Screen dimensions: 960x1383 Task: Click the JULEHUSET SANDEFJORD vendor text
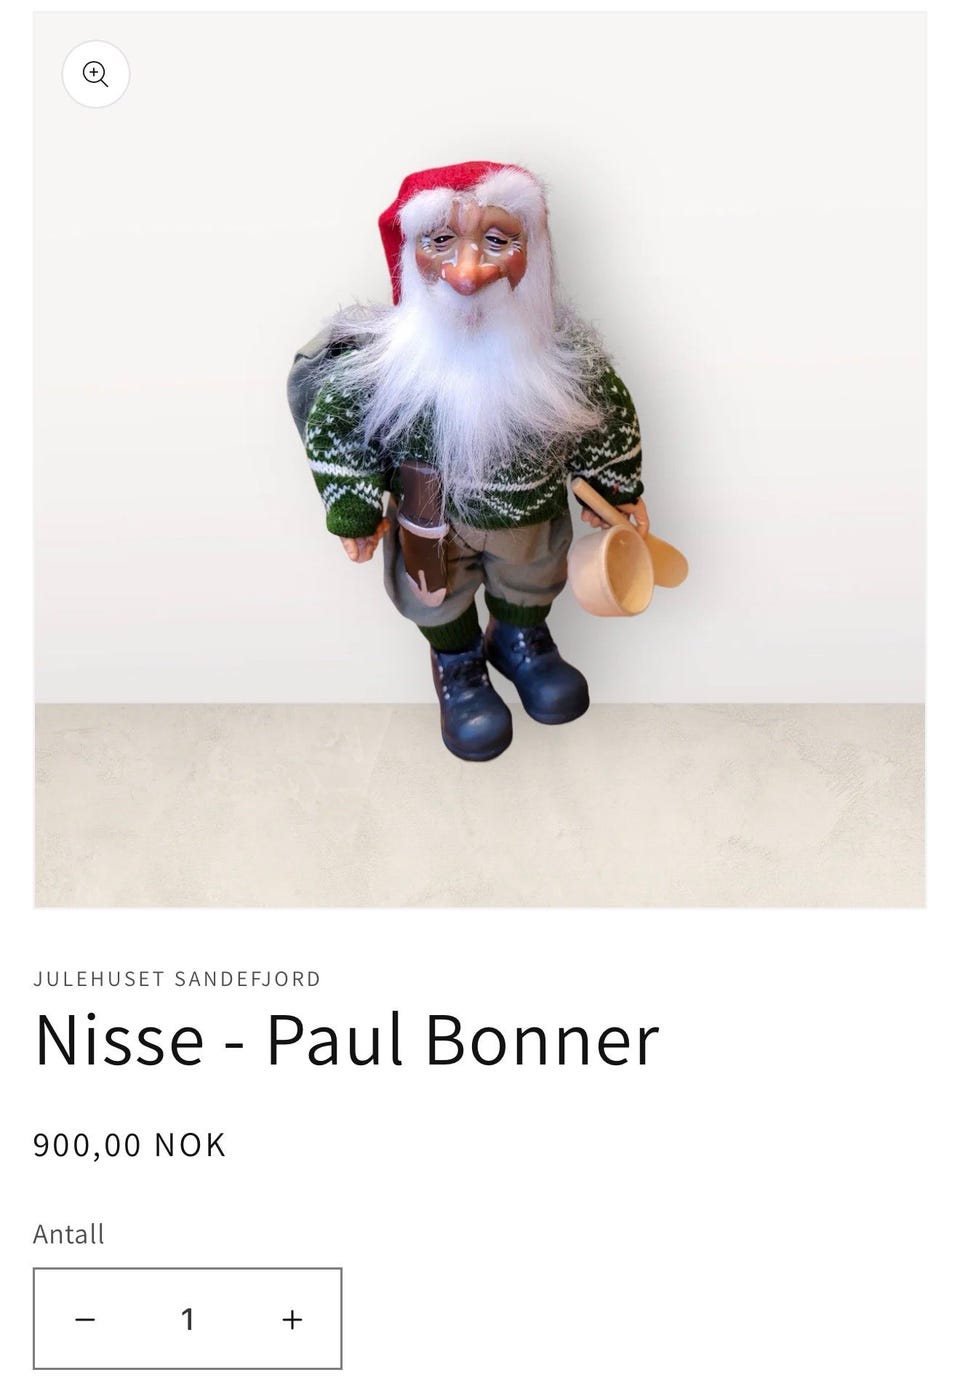tap(177, 978)
